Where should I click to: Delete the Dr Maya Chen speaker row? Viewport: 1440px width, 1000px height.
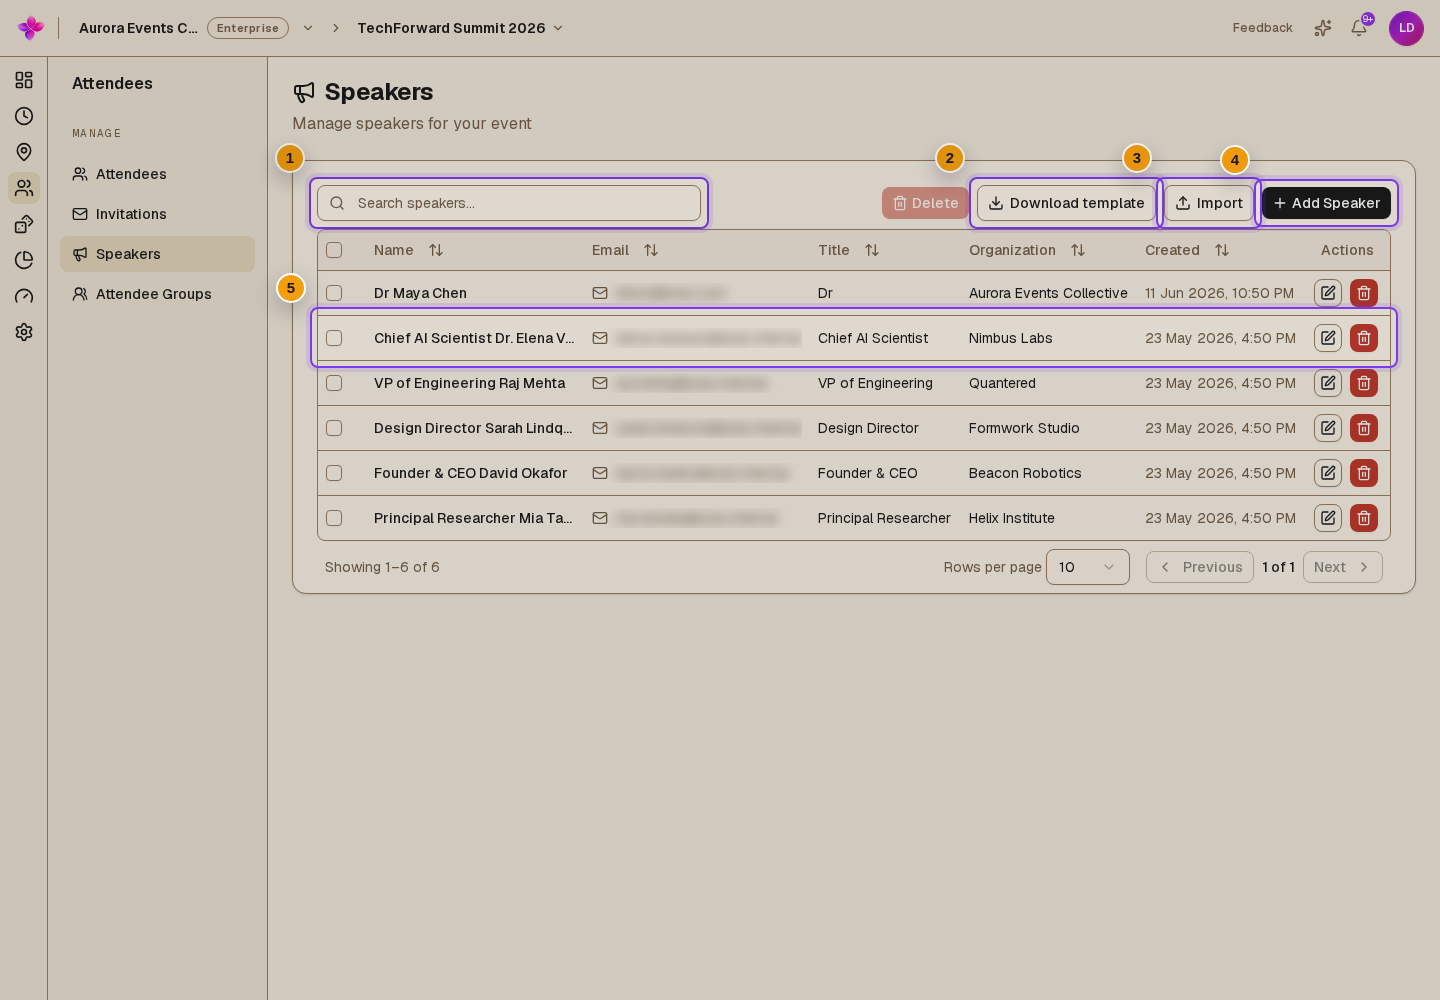[x=1364, y=293]
